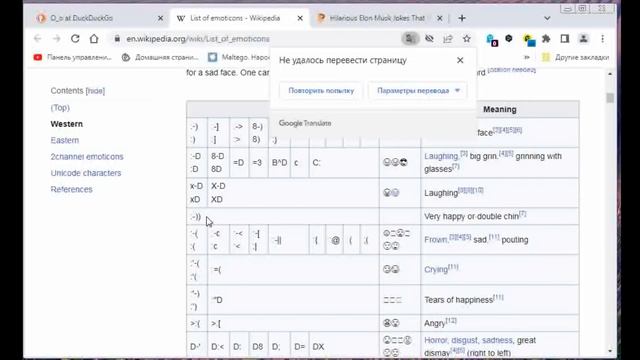Click the 'Tears of happiness' cell text
640x360 pixels.
coord(458,300)
